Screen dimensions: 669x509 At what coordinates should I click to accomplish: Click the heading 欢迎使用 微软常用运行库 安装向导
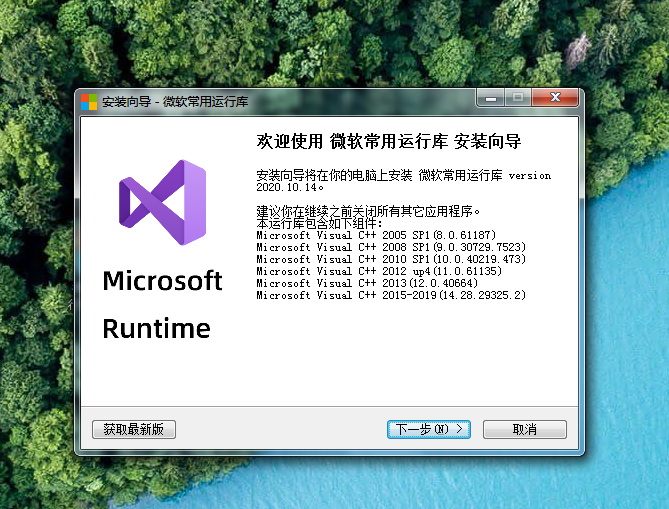[389, 141]
